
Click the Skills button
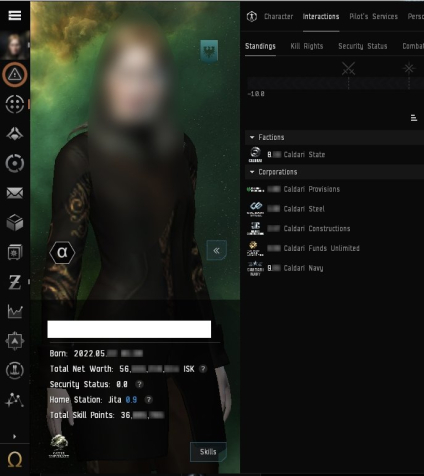coord(208,452)
